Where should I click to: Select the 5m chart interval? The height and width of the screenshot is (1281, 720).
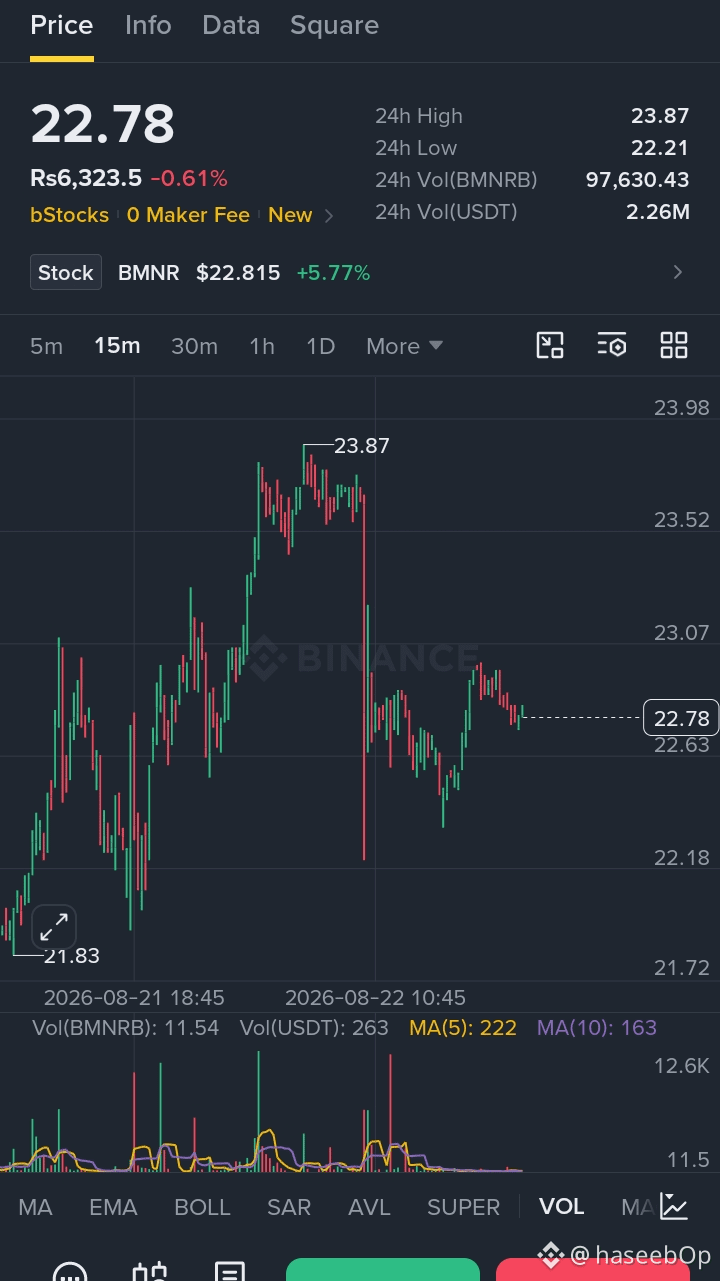(x=46, y=346)
